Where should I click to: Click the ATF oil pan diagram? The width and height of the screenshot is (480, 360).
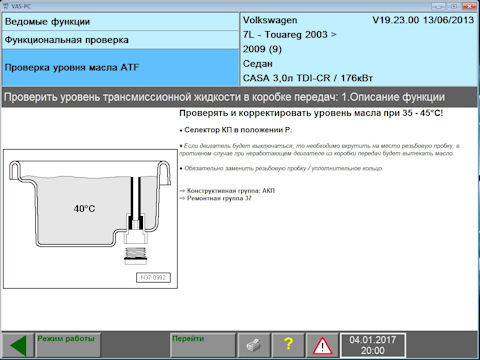tap(90, 219)
